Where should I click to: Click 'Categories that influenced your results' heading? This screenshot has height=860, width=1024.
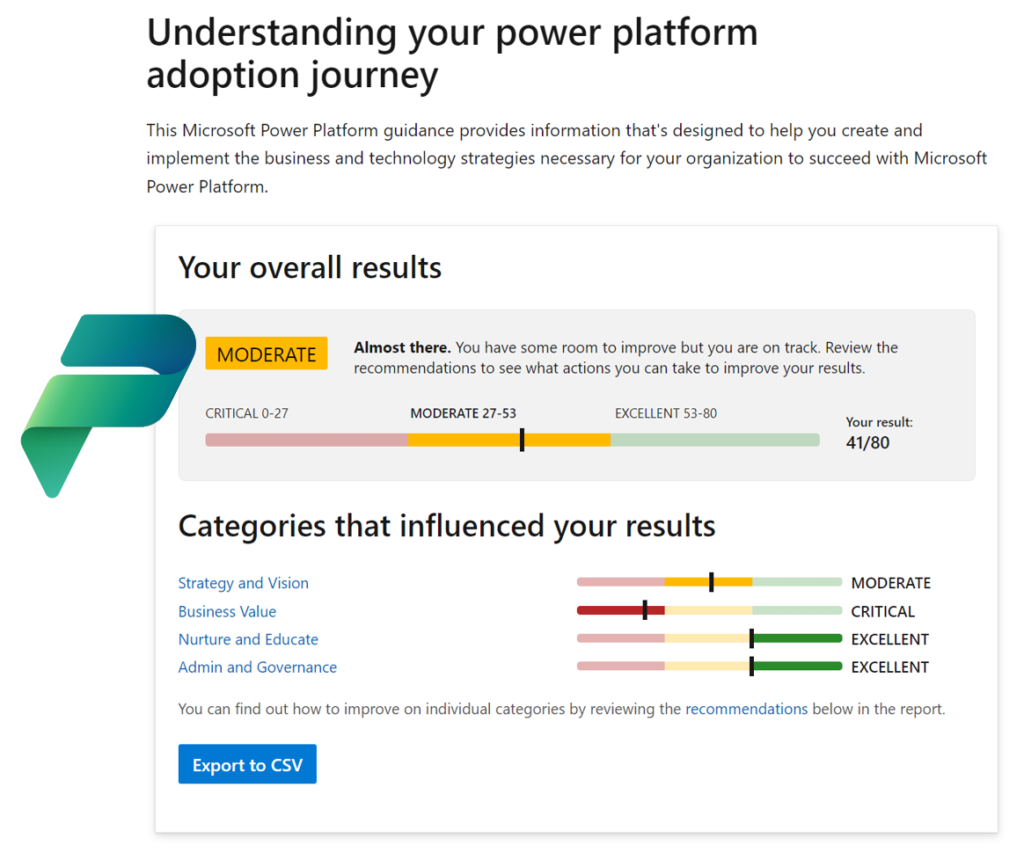coord(447,526)
